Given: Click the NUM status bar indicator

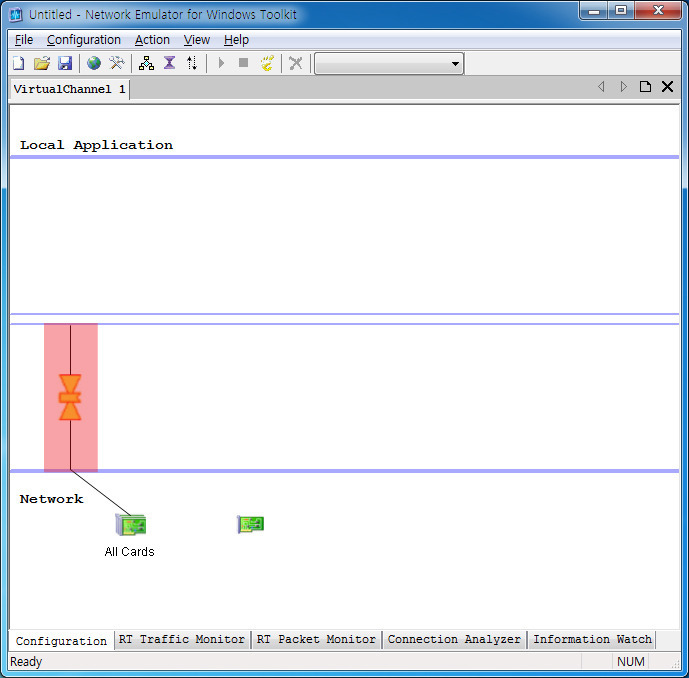Looking at the screenshot, I should click(631, 661).
